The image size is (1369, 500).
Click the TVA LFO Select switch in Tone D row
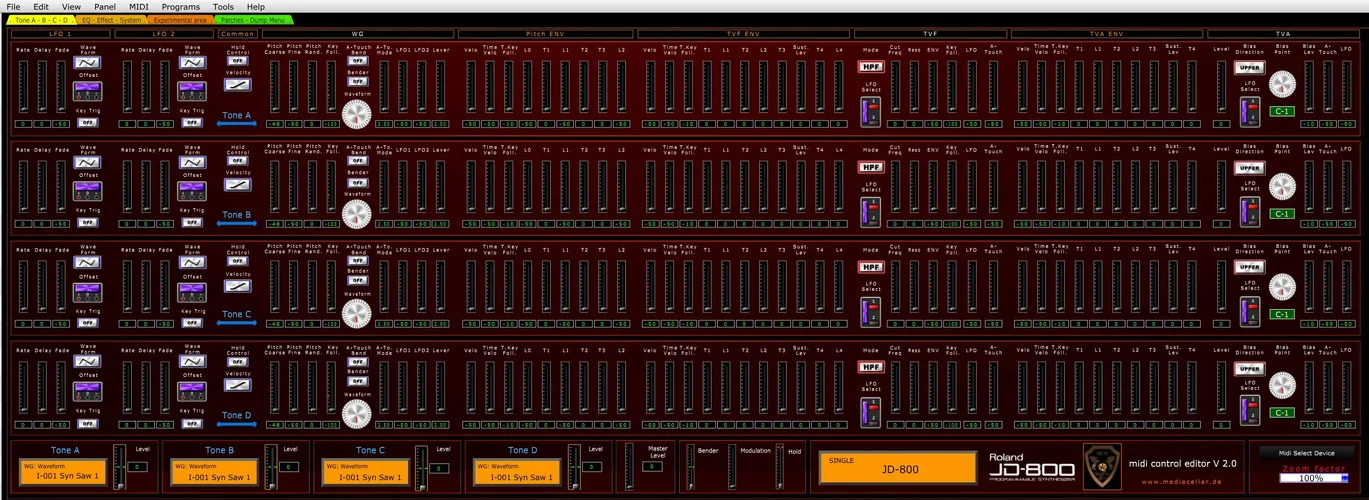(1250, 411)
